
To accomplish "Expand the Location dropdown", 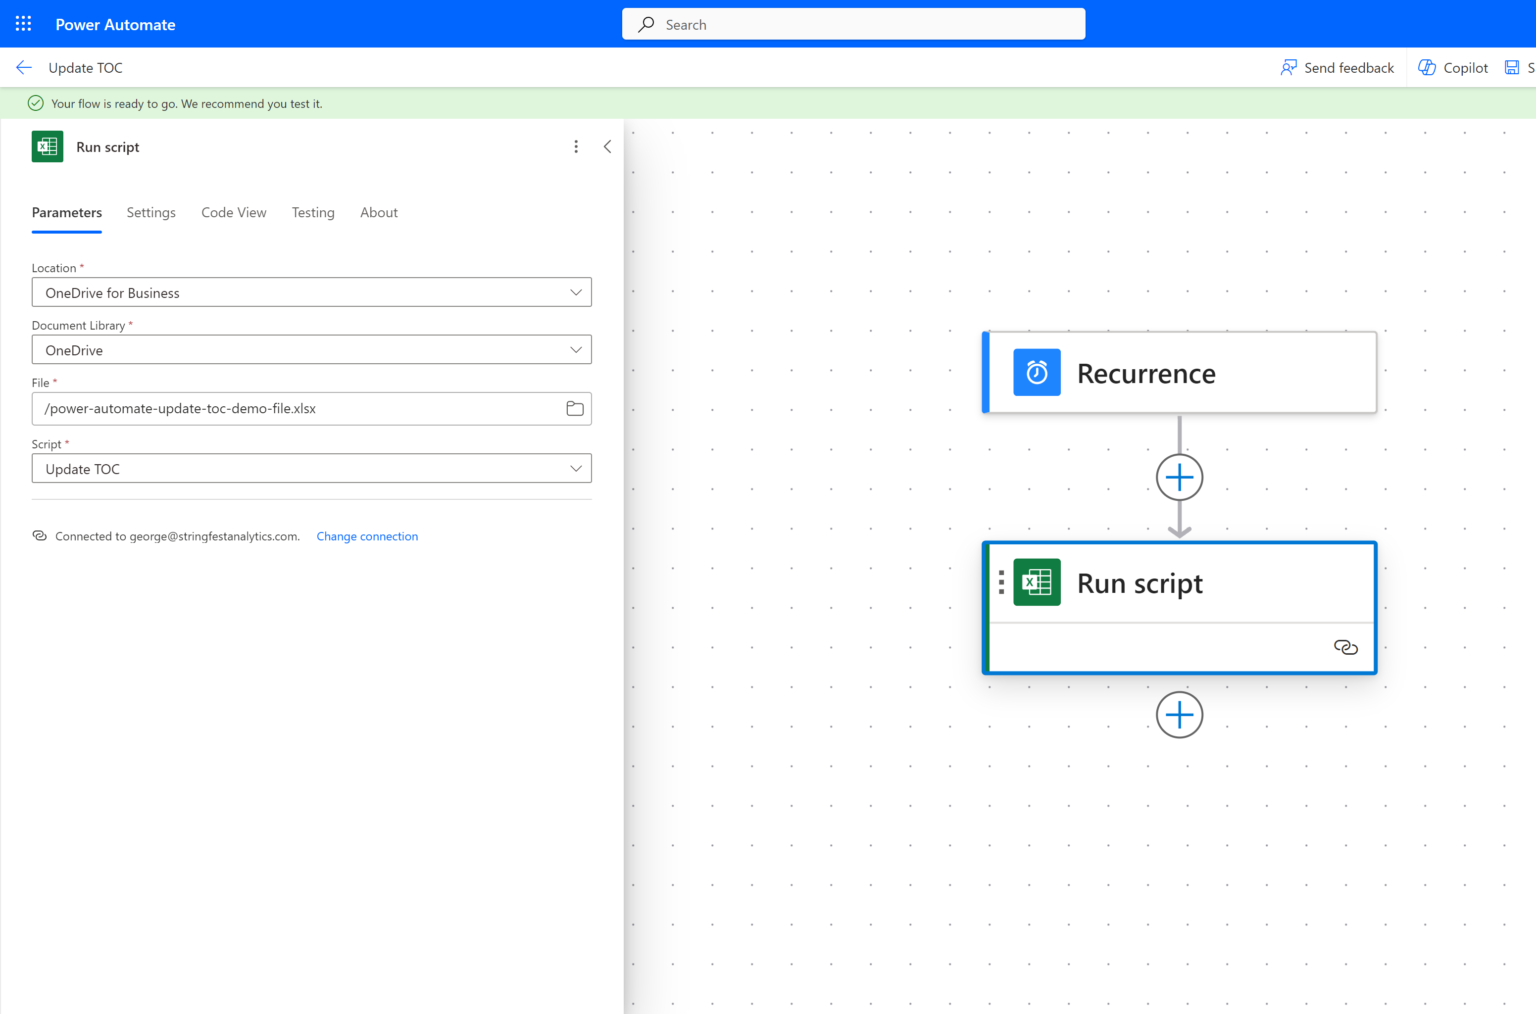I will pos(312,292).
